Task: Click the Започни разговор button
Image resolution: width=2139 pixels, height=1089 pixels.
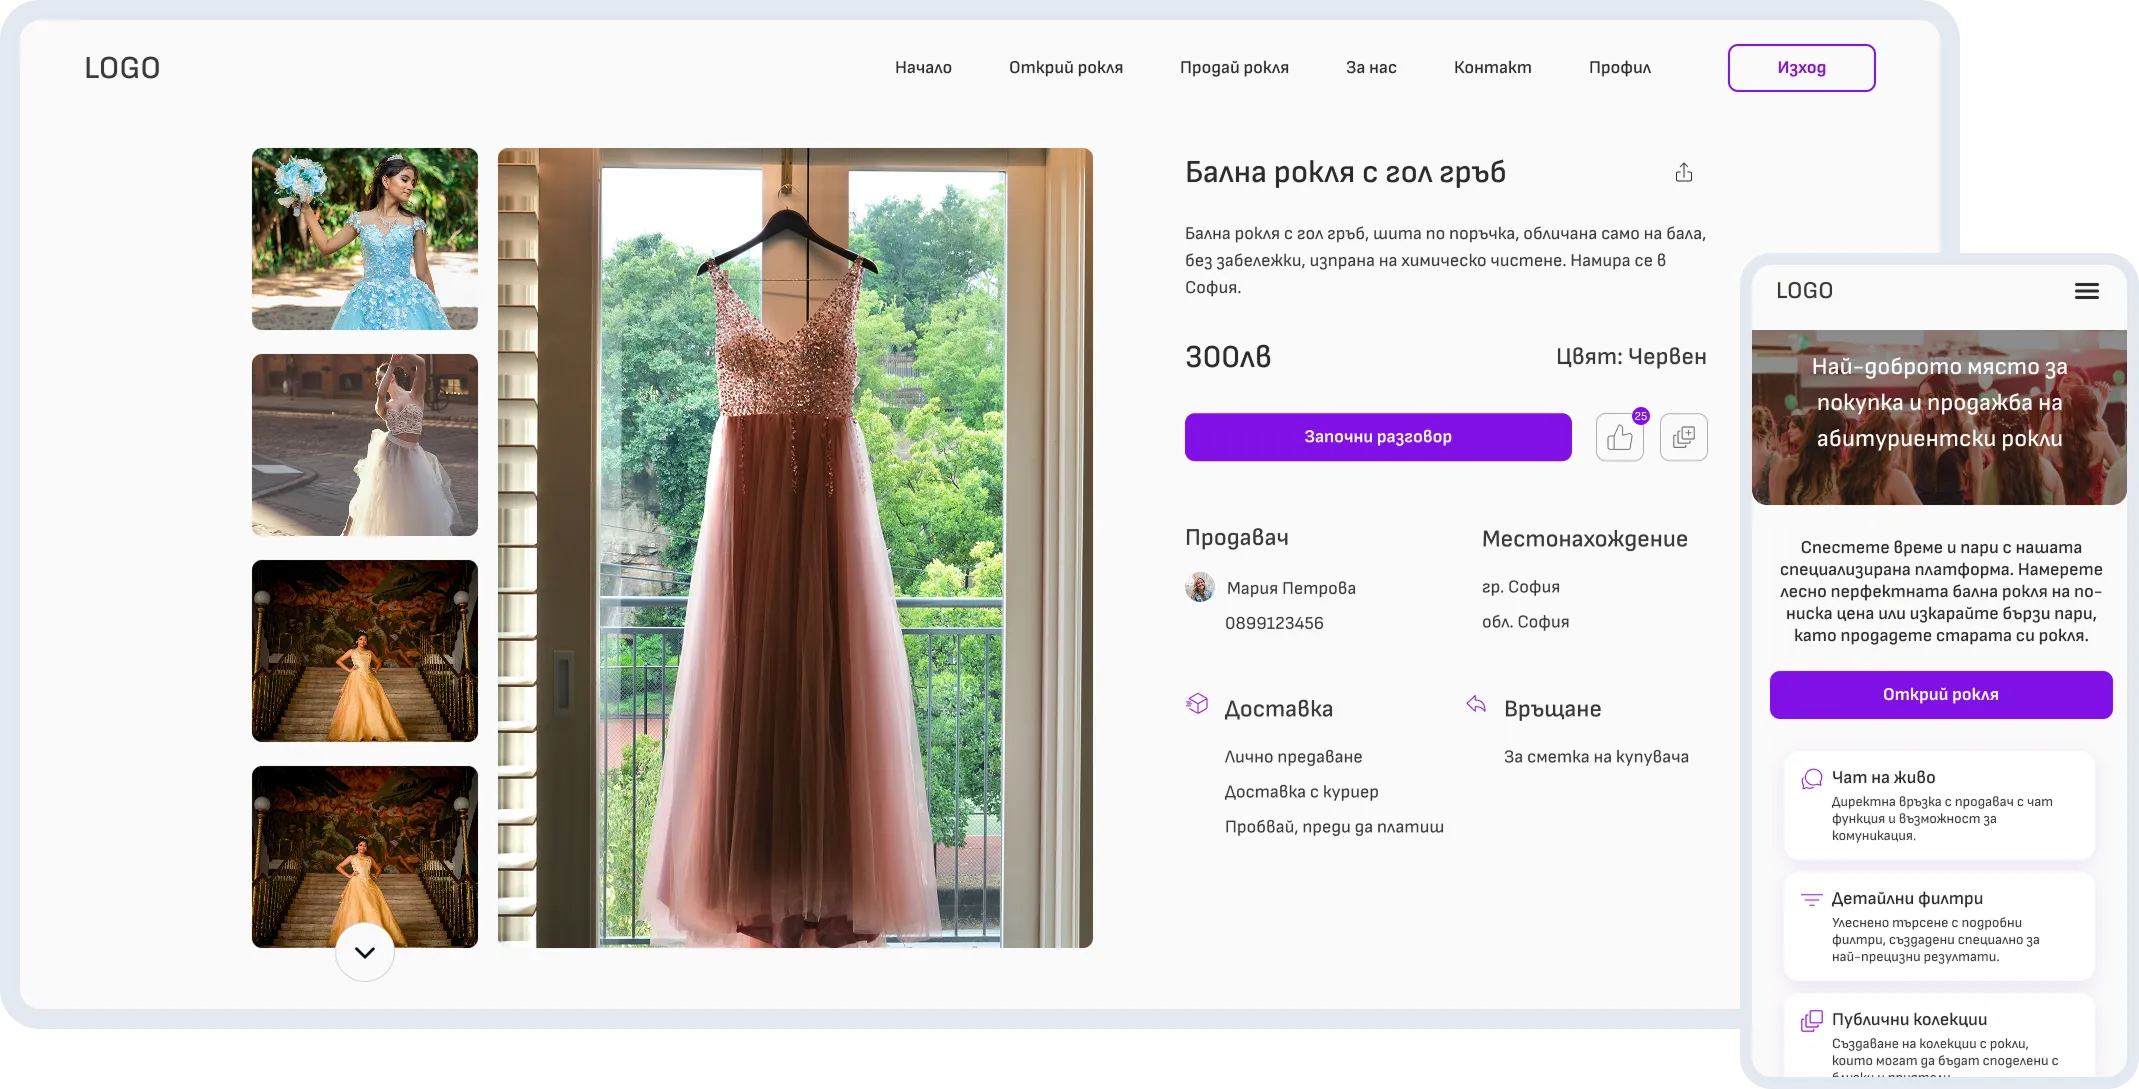Action: (x=1378, y=437)
